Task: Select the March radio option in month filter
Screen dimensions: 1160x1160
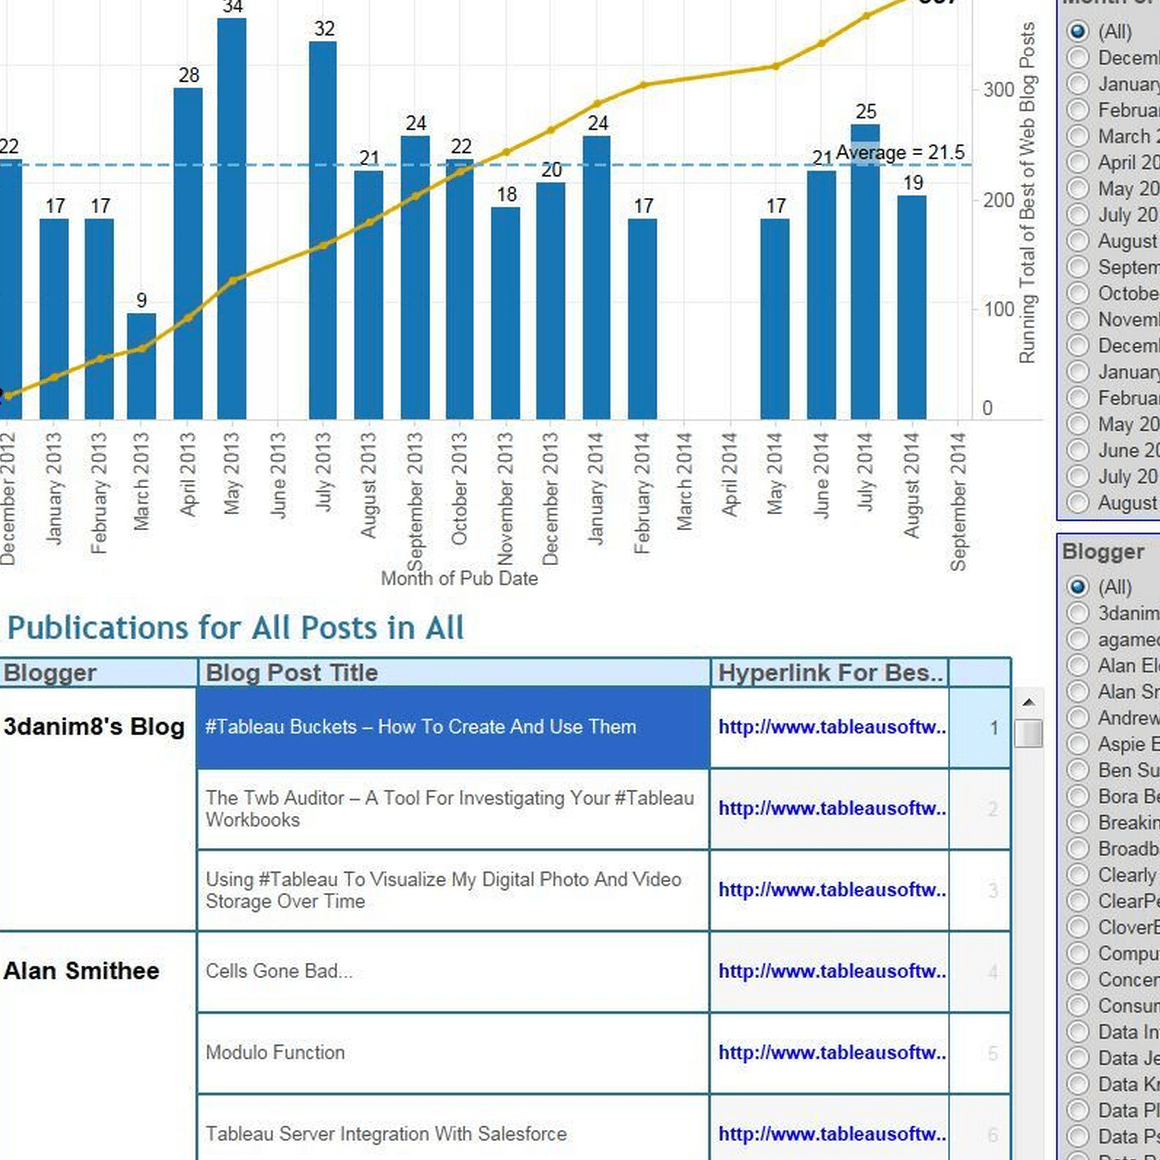Action: [x=1078, y=137]
